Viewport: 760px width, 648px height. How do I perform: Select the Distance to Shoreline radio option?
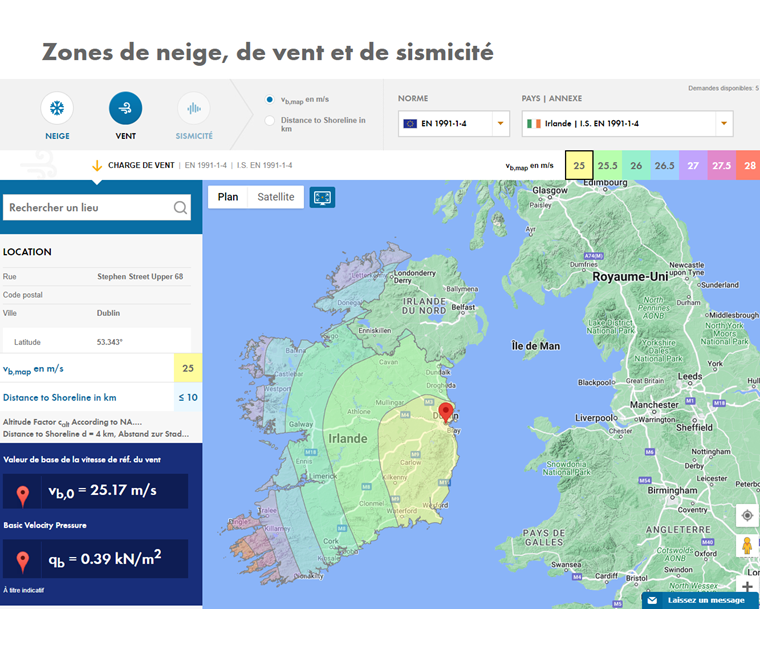point(269,120)
